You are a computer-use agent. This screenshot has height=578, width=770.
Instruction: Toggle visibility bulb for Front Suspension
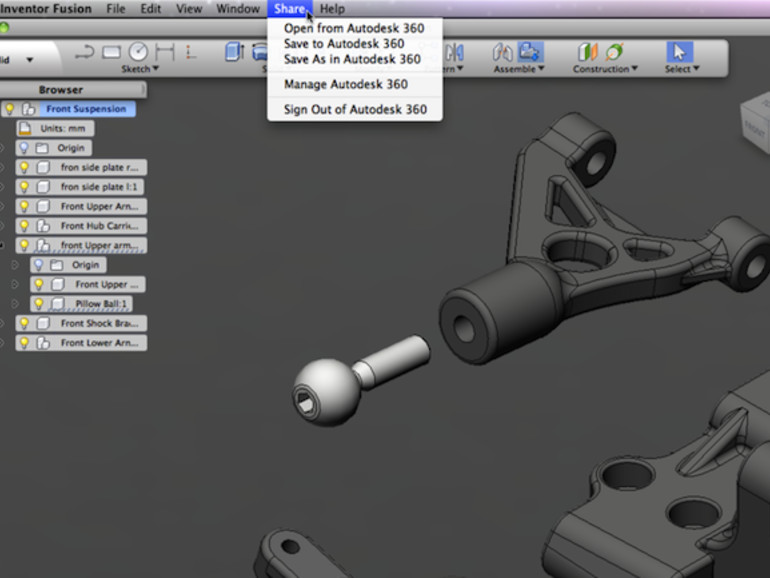click(9, 109)
